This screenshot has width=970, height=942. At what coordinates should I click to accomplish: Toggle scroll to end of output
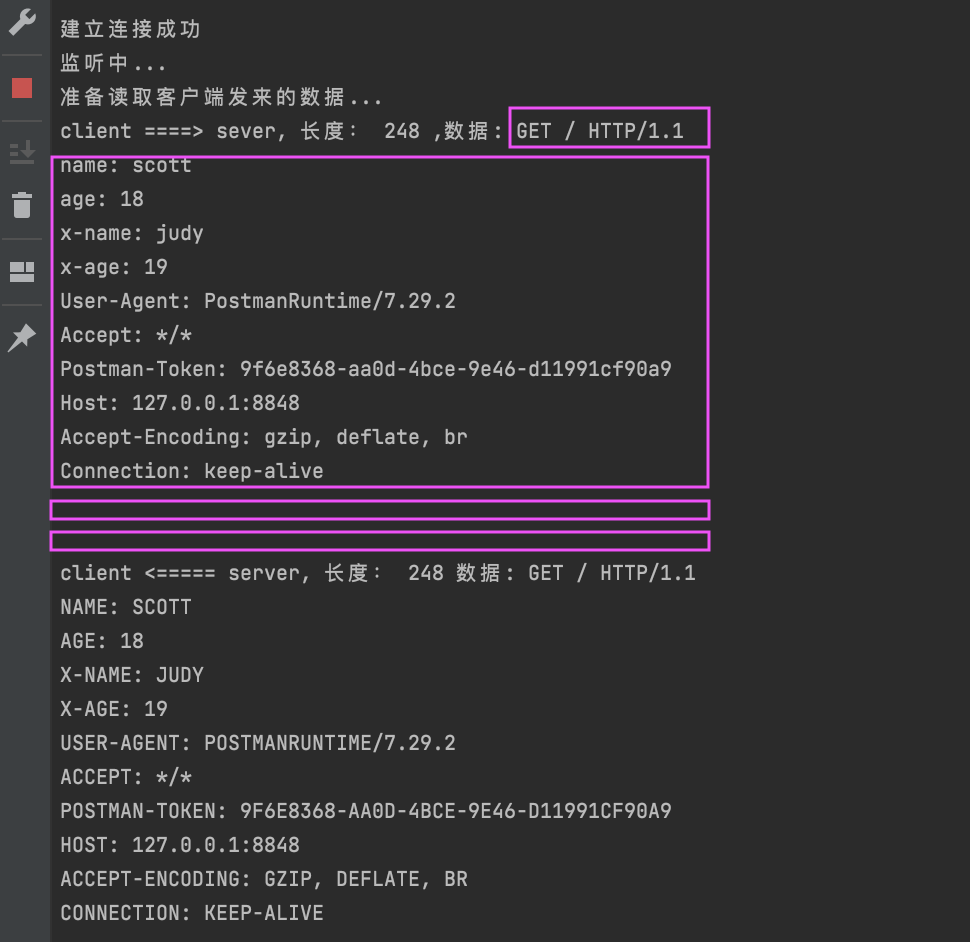[x=22, y=152]
